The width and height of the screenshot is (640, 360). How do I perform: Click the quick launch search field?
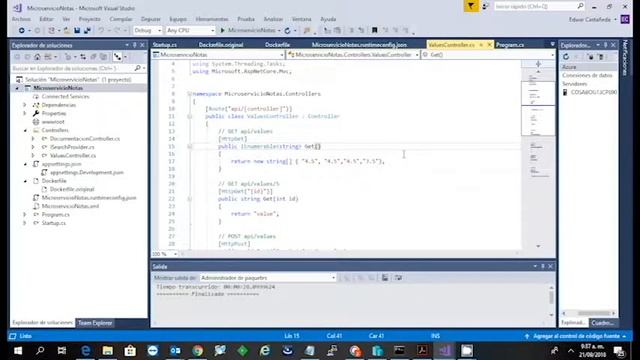click(x=538, y=6)
